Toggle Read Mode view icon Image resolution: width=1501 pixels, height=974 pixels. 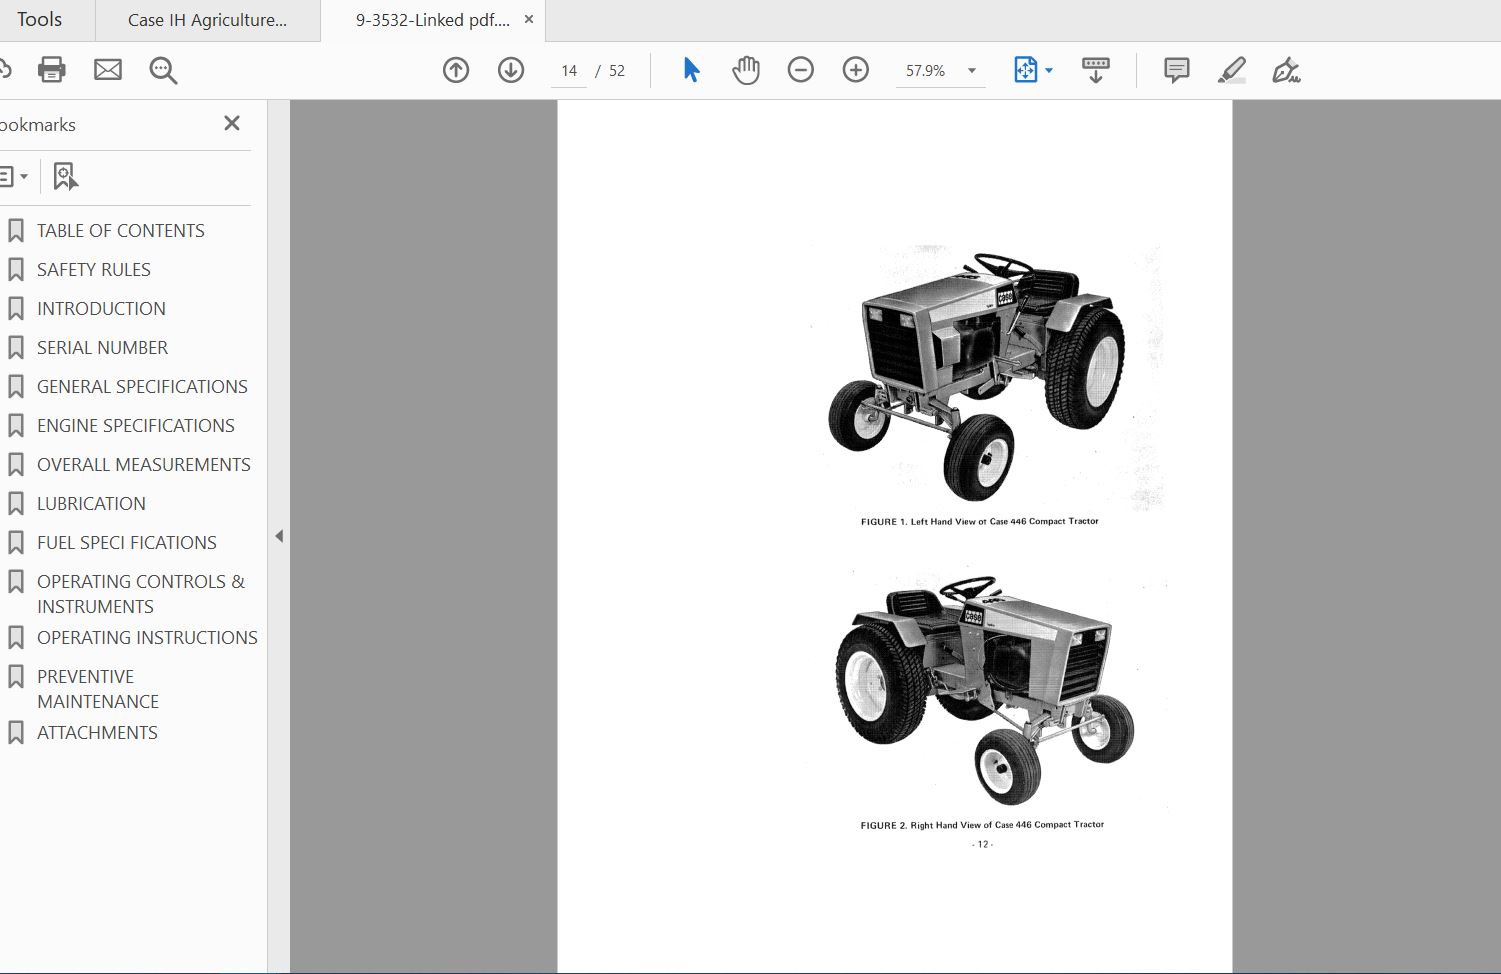(1096, 70)
